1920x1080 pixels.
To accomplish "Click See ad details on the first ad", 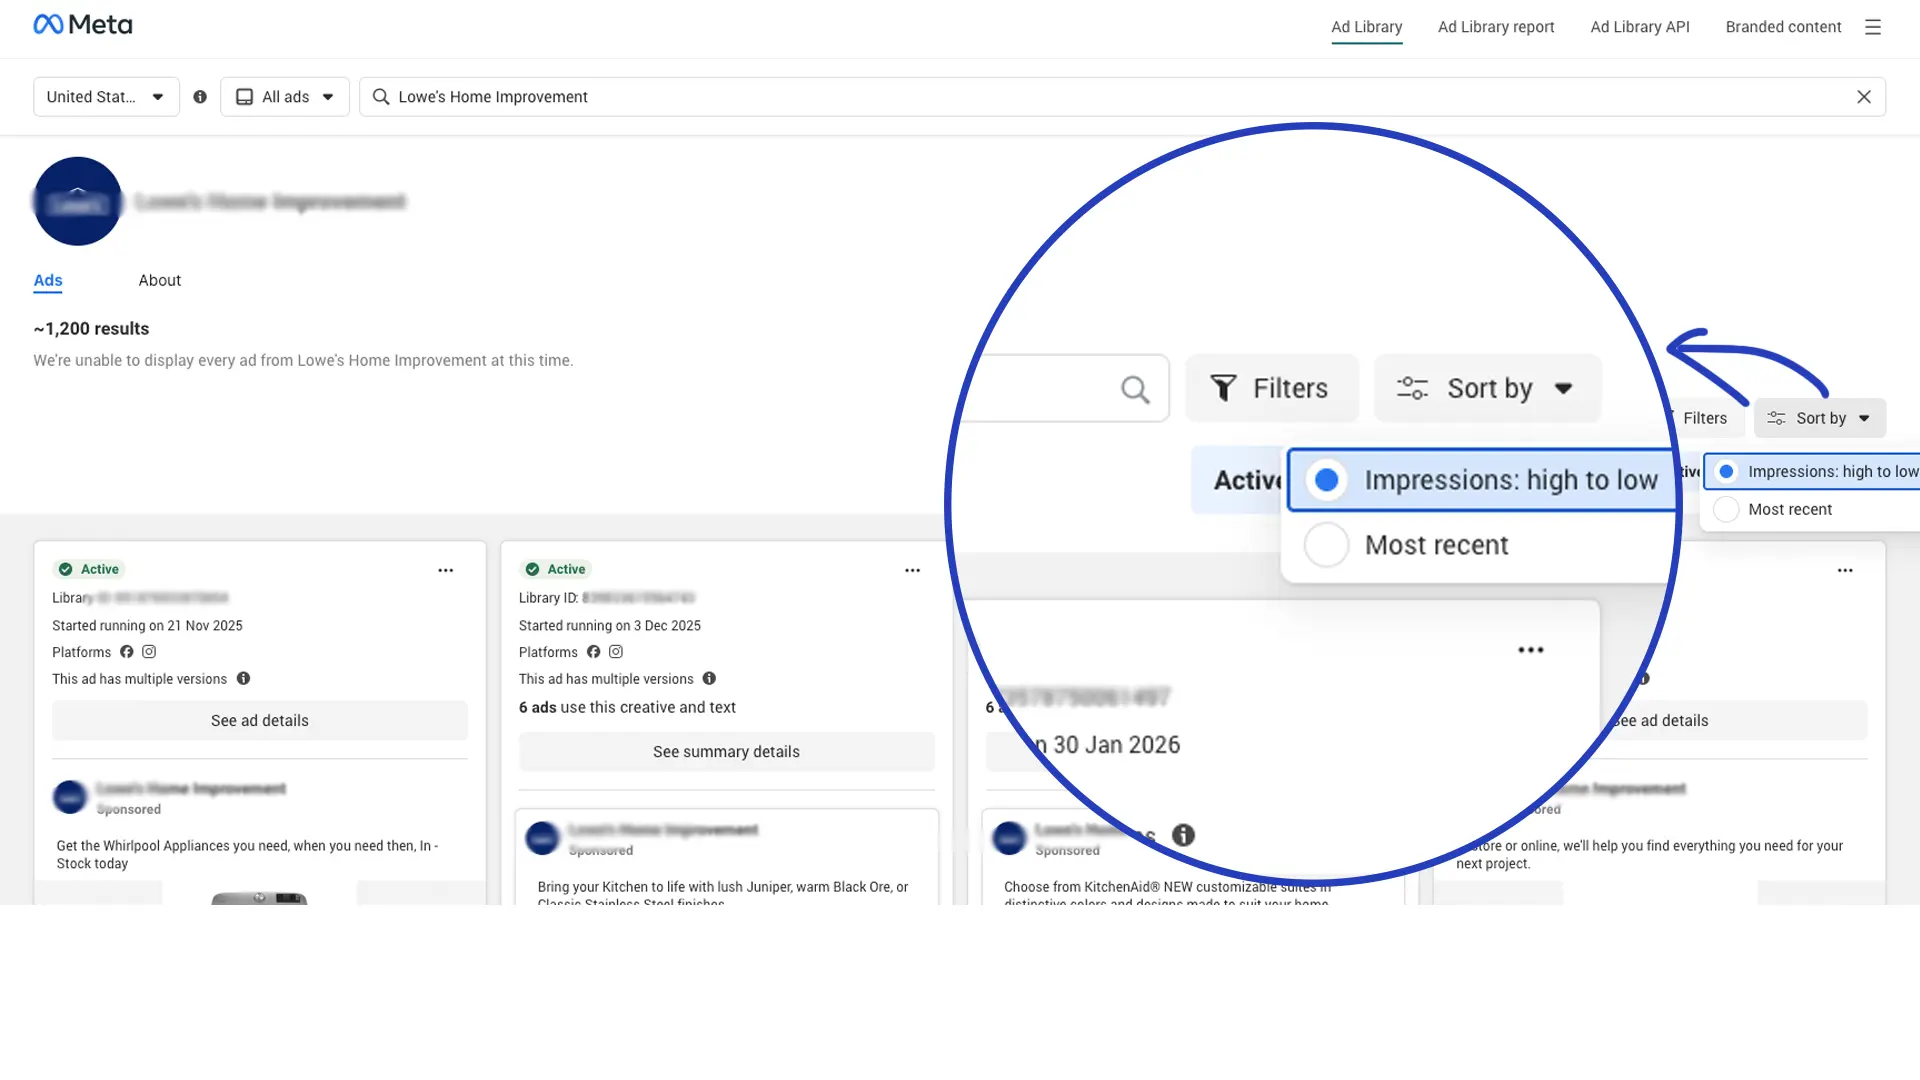I will coord(259,720).
